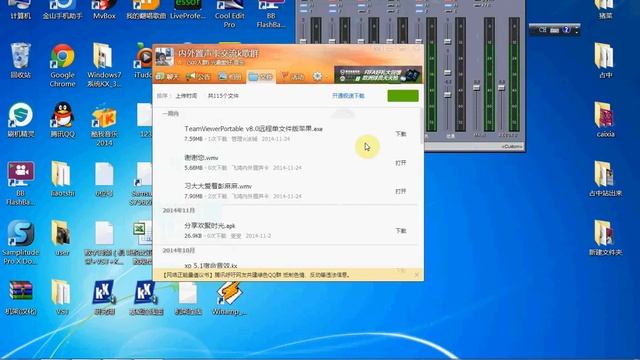Open the 新建文件夹 folder icon
Screen dimensions: 640x360
(605, 238)
